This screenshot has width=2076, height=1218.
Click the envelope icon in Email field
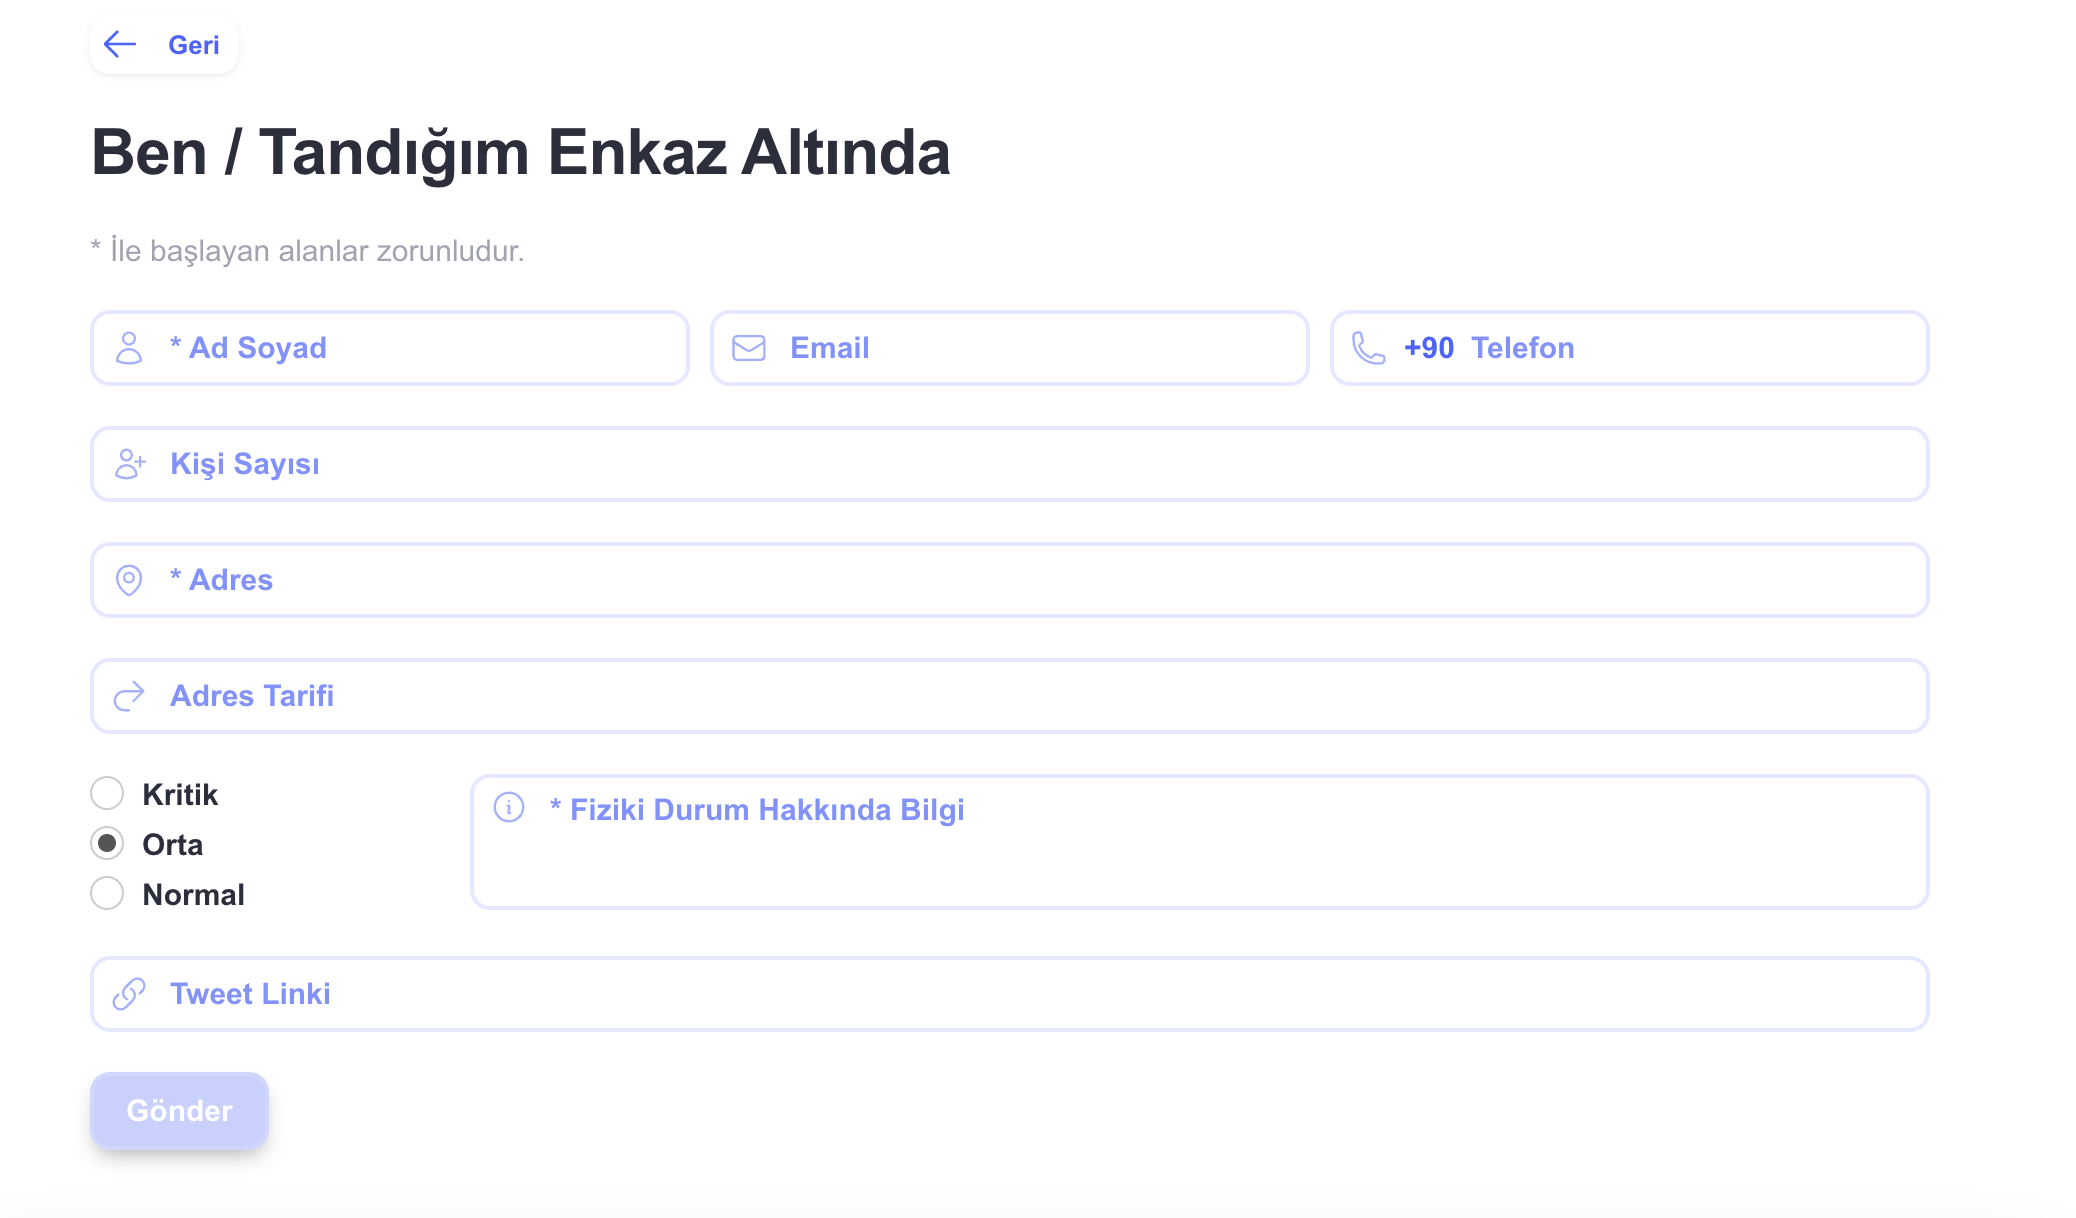coord(748,347)
